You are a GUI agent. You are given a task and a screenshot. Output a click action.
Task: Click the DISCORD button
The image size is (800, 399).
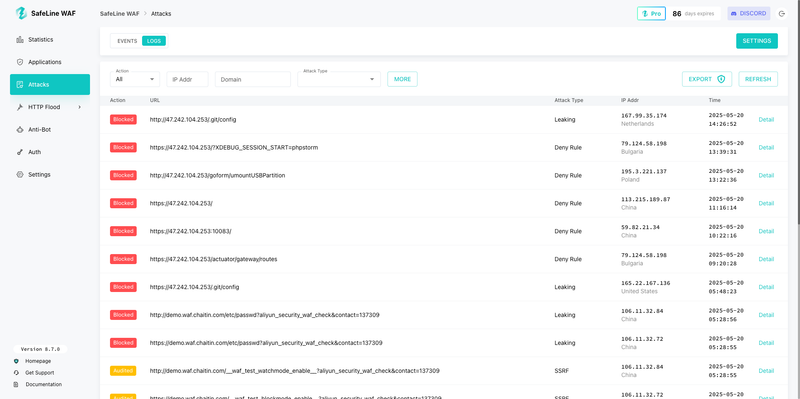click(x=748, y=14)
